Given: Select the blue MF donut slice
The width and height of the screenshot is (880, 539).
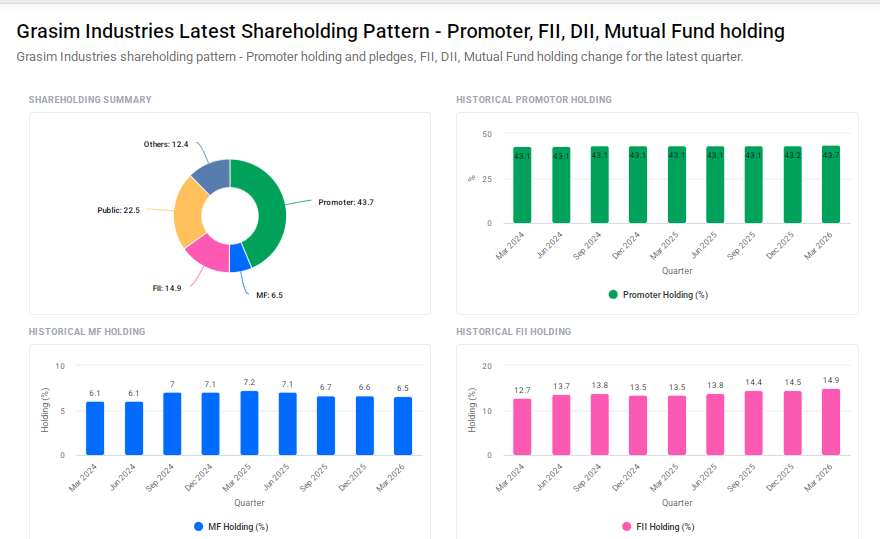Looking at the screenshot, I should [x=239, y=258].
